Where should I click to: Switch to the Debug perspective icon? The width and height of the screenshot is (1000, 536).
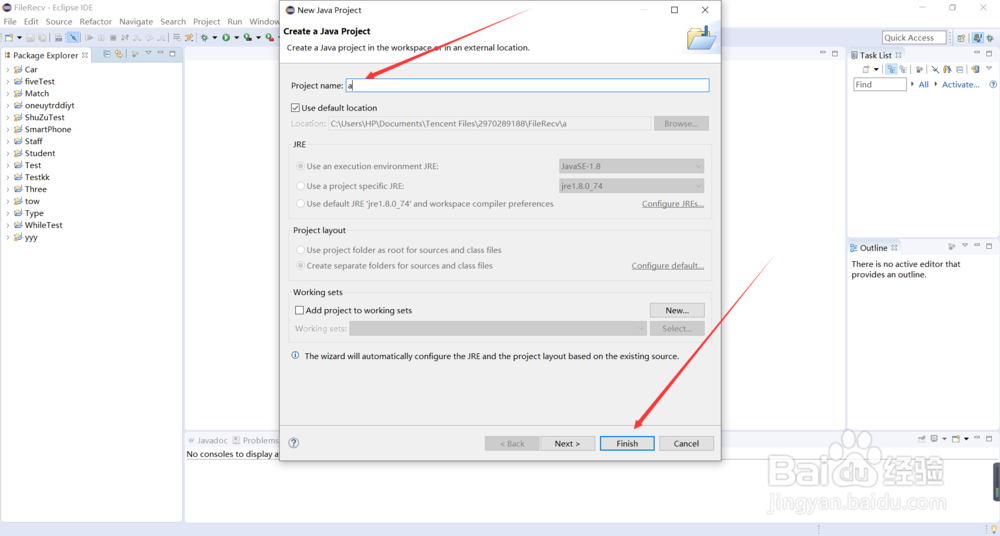coord(990,38)
